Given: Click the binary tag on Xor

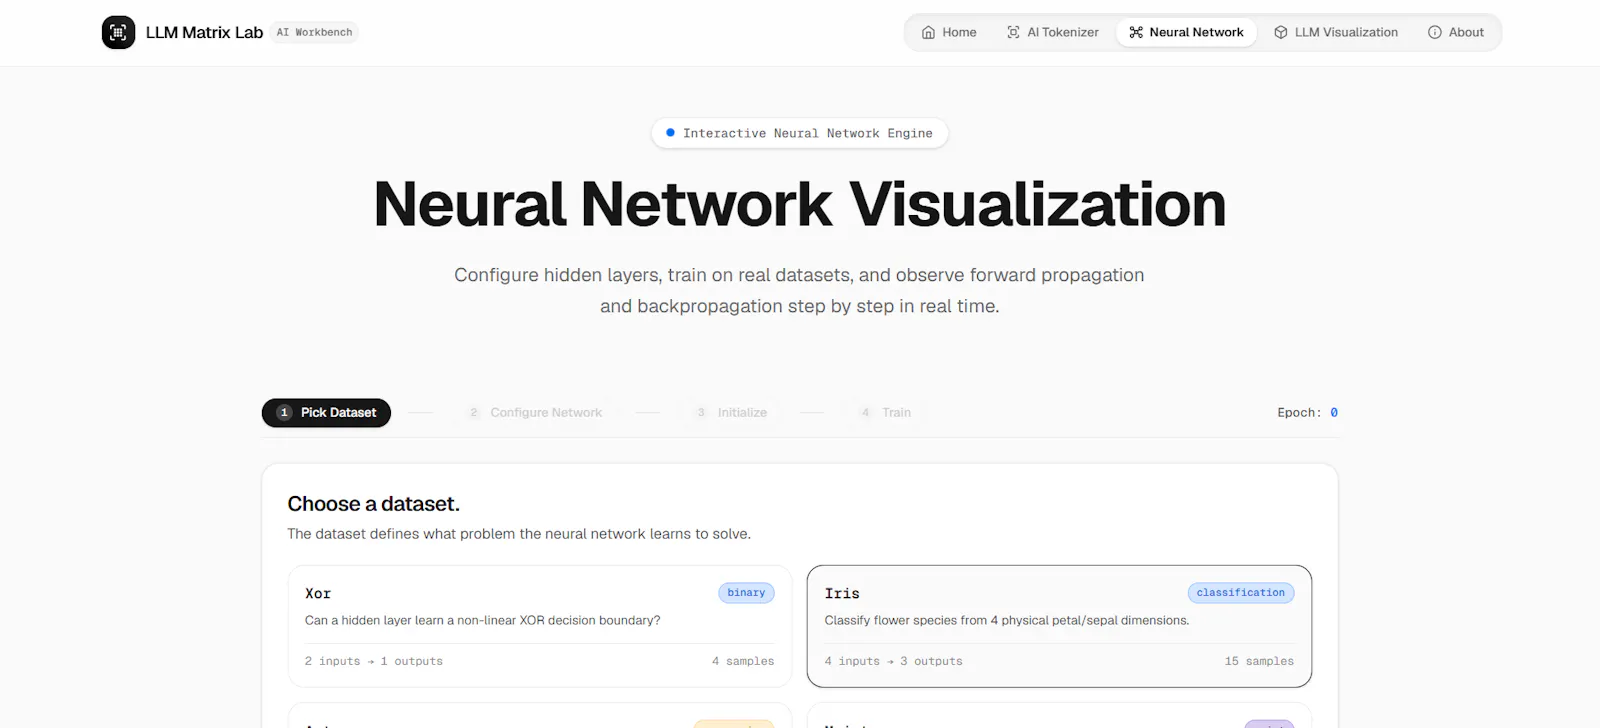Looking at the screenshot, I should [x=746, y=593].
